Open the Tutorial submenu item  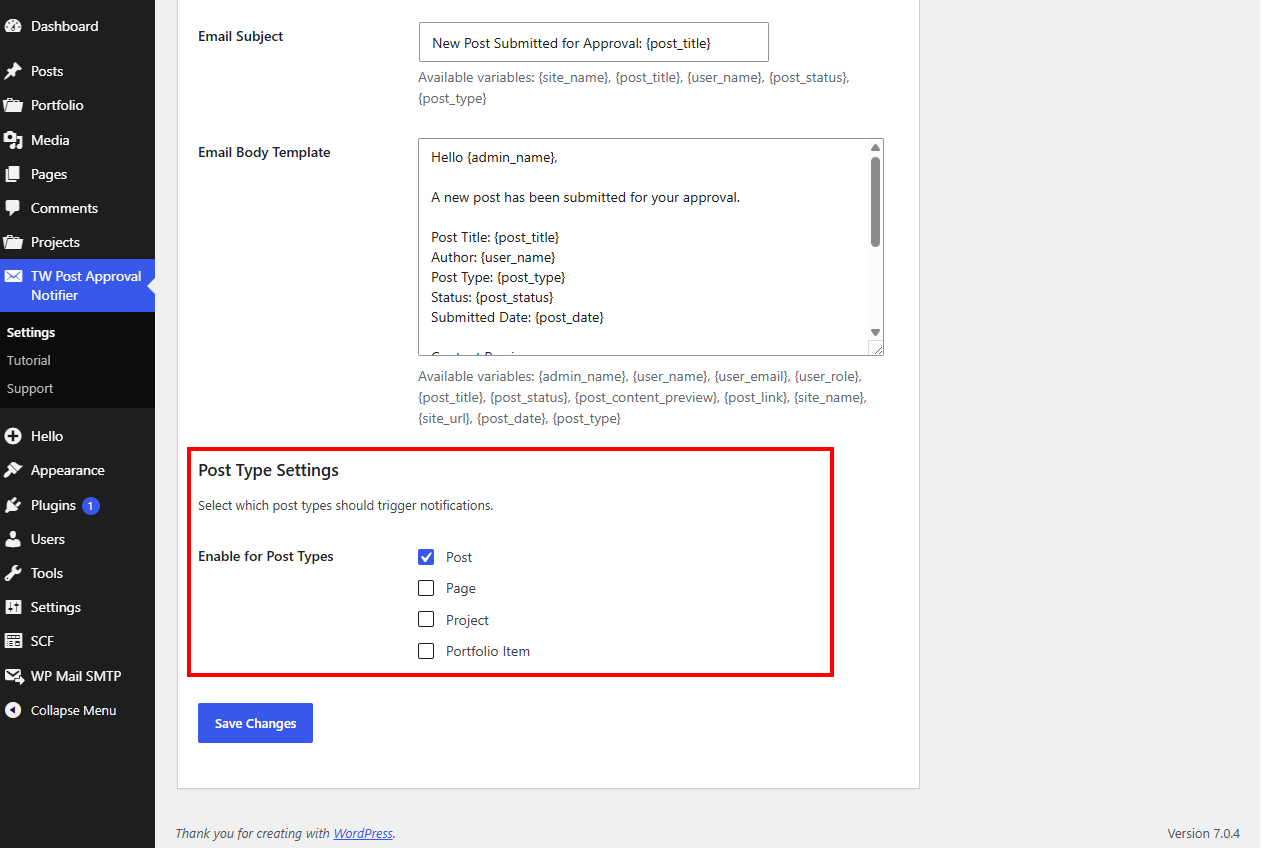29,360
